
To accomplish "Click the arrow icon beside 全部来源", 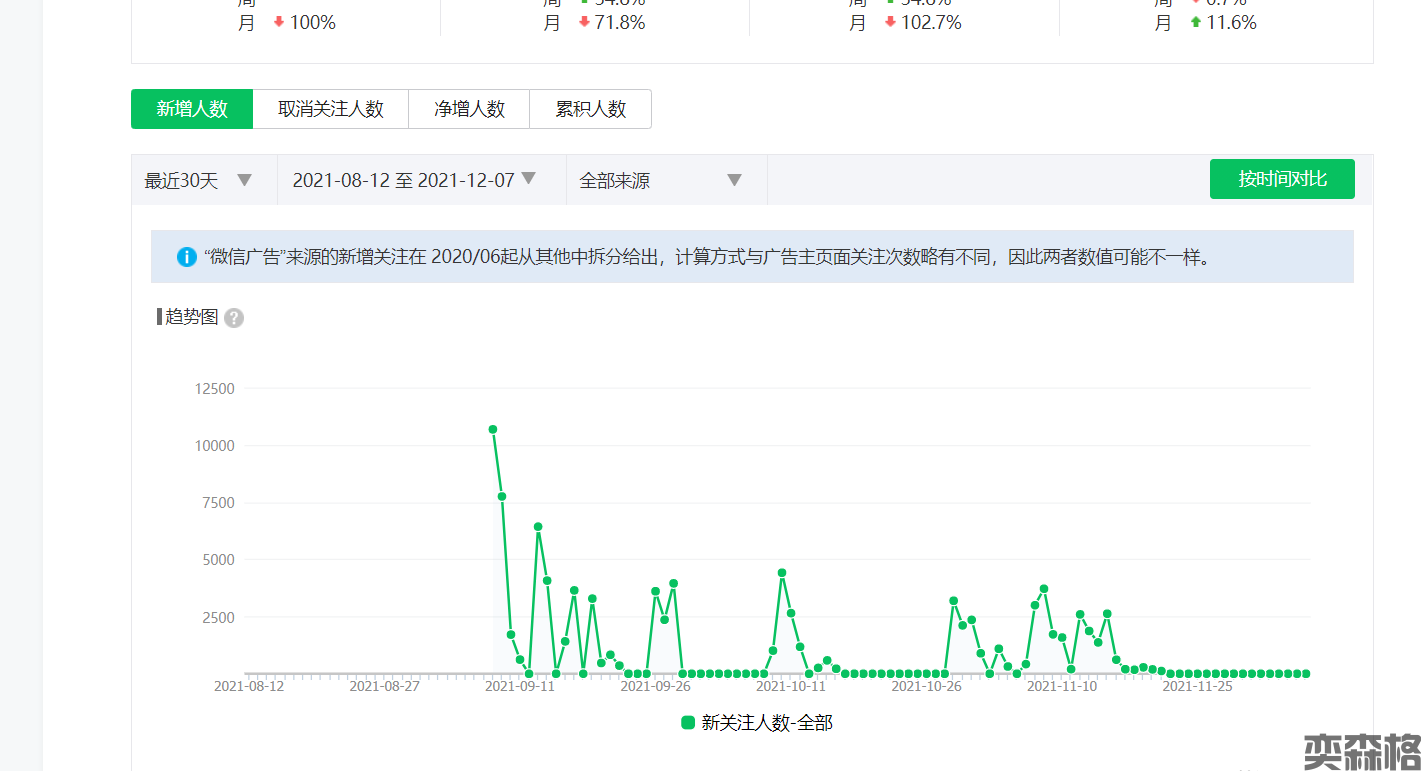I will pyautogui.click(x=734, y=180).
